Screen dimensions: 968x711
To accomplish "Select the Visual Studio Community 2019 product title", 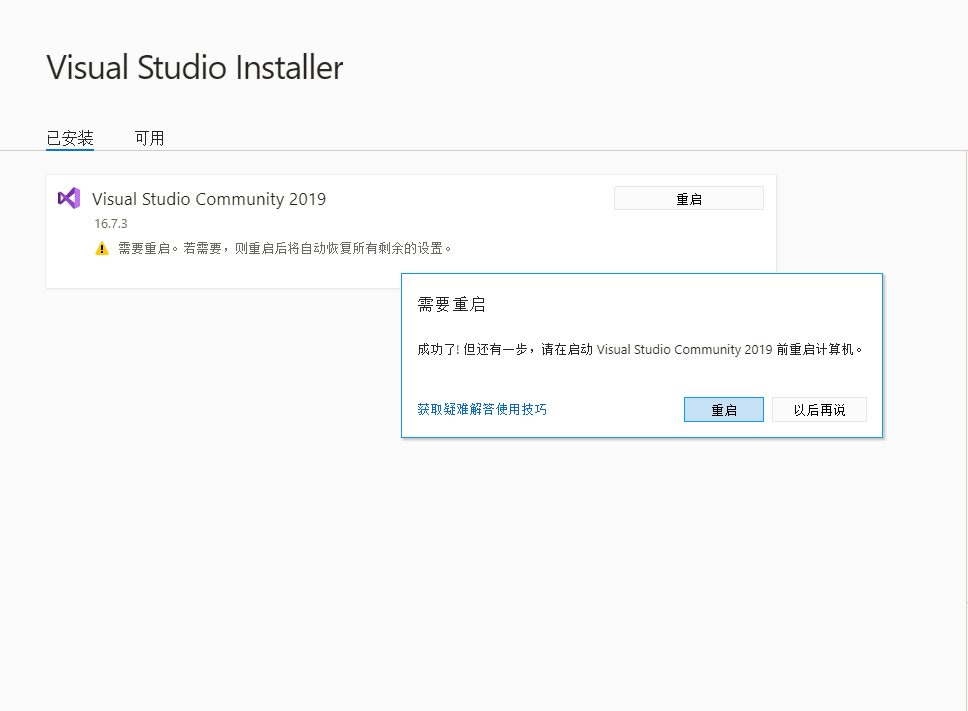I will tap(209, 199).
